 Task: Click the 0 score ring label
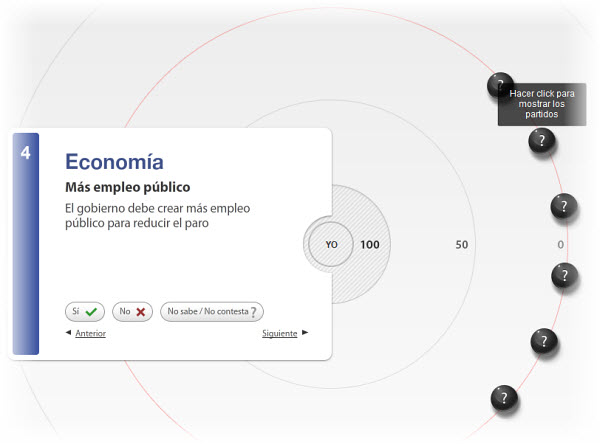coord(561,245)
